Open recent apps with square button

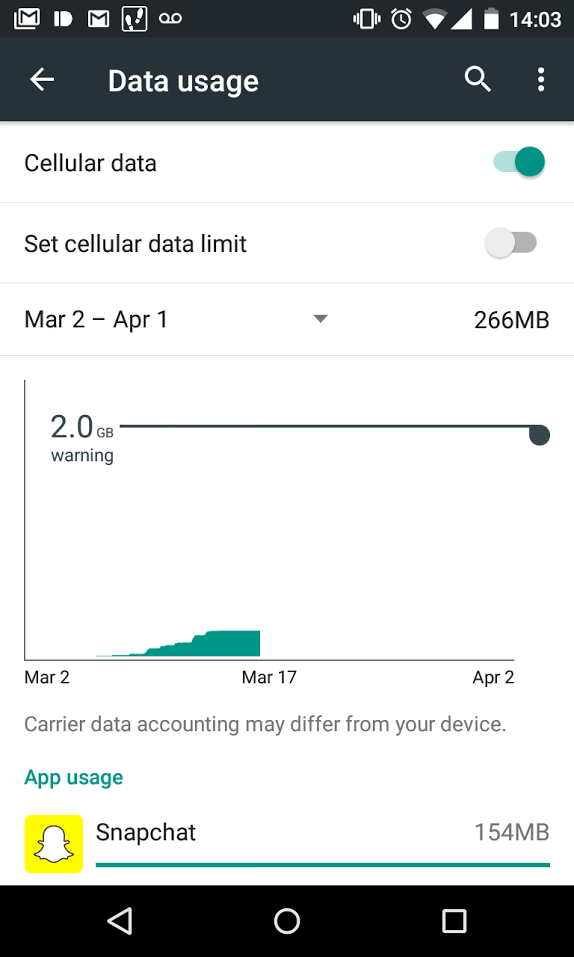[454, 920]
